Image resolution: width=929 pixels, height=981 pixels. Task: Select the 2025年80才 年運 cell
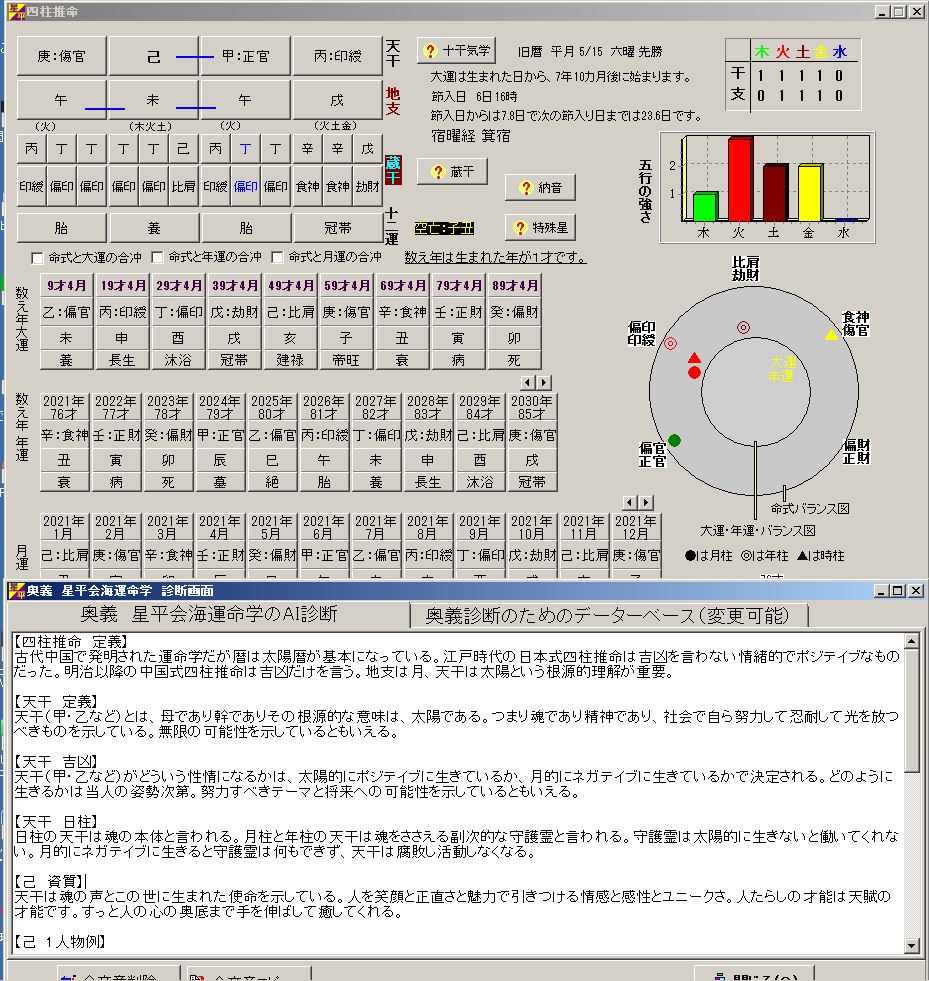tap(272, 407)
